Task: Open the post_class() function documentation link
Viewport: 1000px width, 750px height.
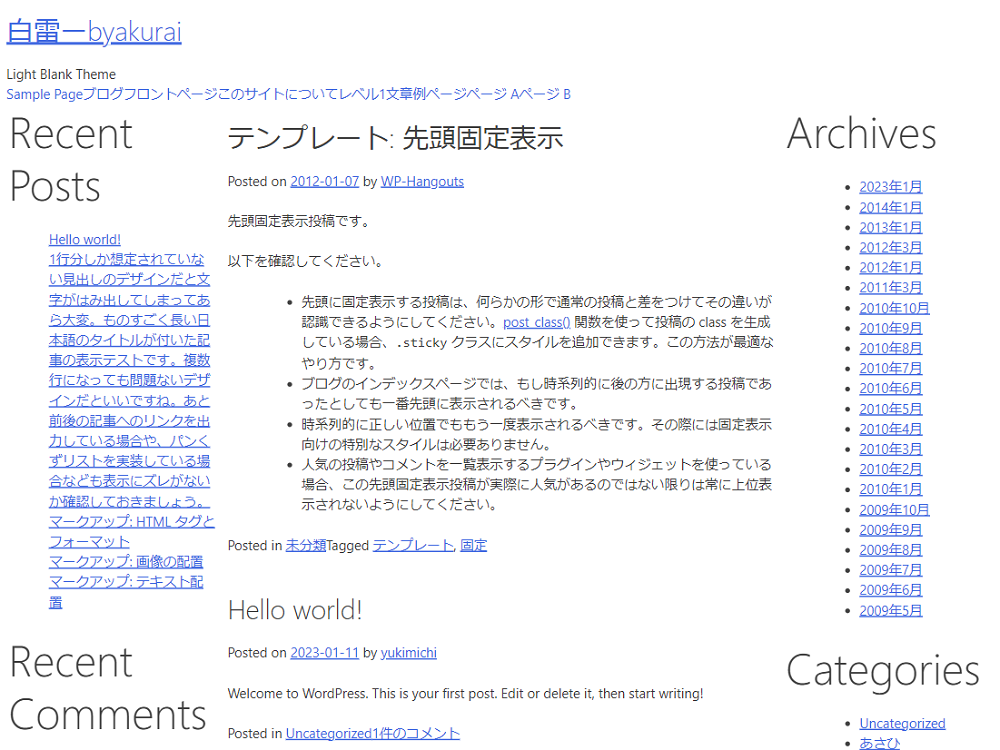Action: click(535, 321)
